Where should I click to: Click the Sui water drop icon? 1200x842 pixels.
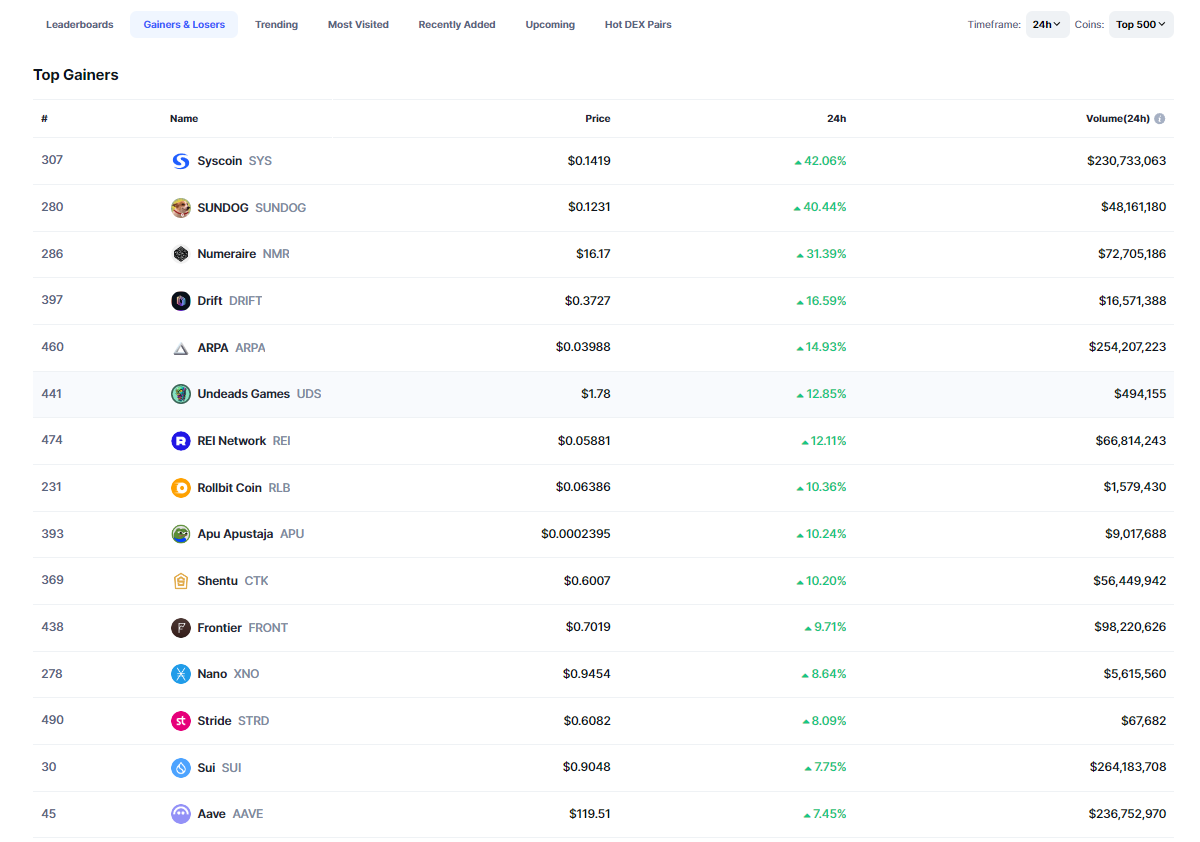180,768
